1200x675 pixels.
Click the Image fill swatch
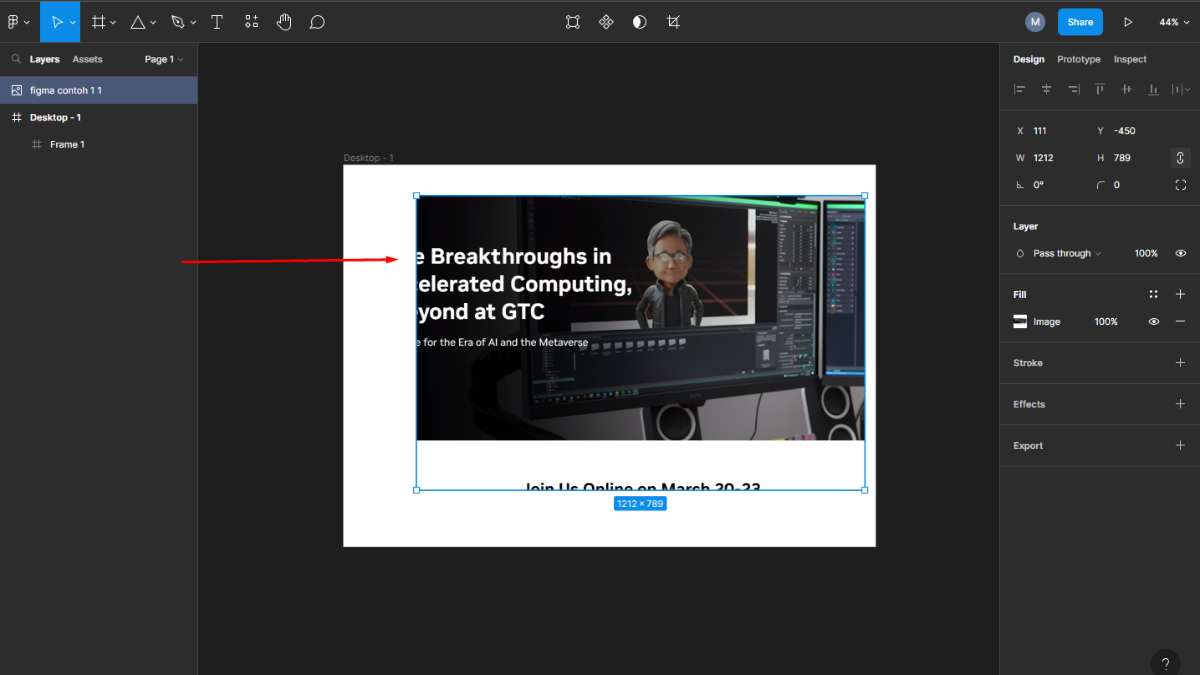(1020, 322)
